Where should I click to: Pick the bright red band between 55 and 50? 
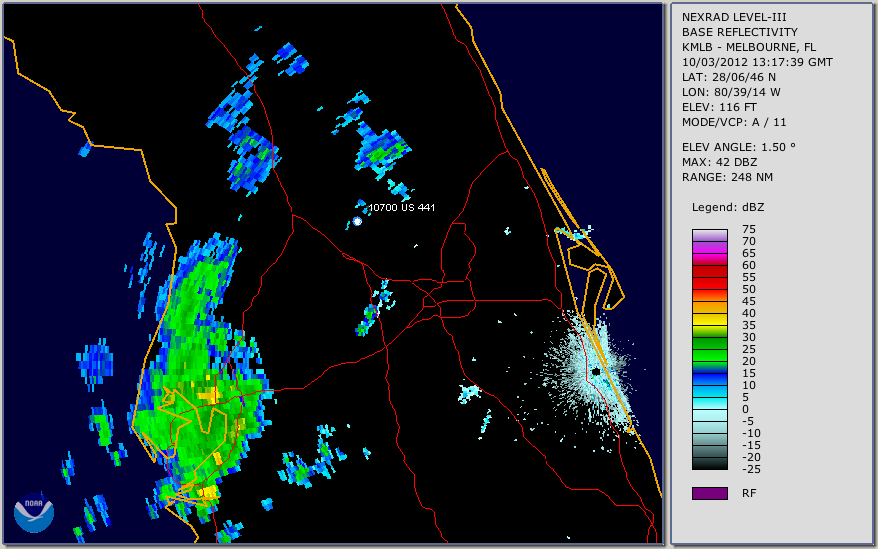[709, 283]
